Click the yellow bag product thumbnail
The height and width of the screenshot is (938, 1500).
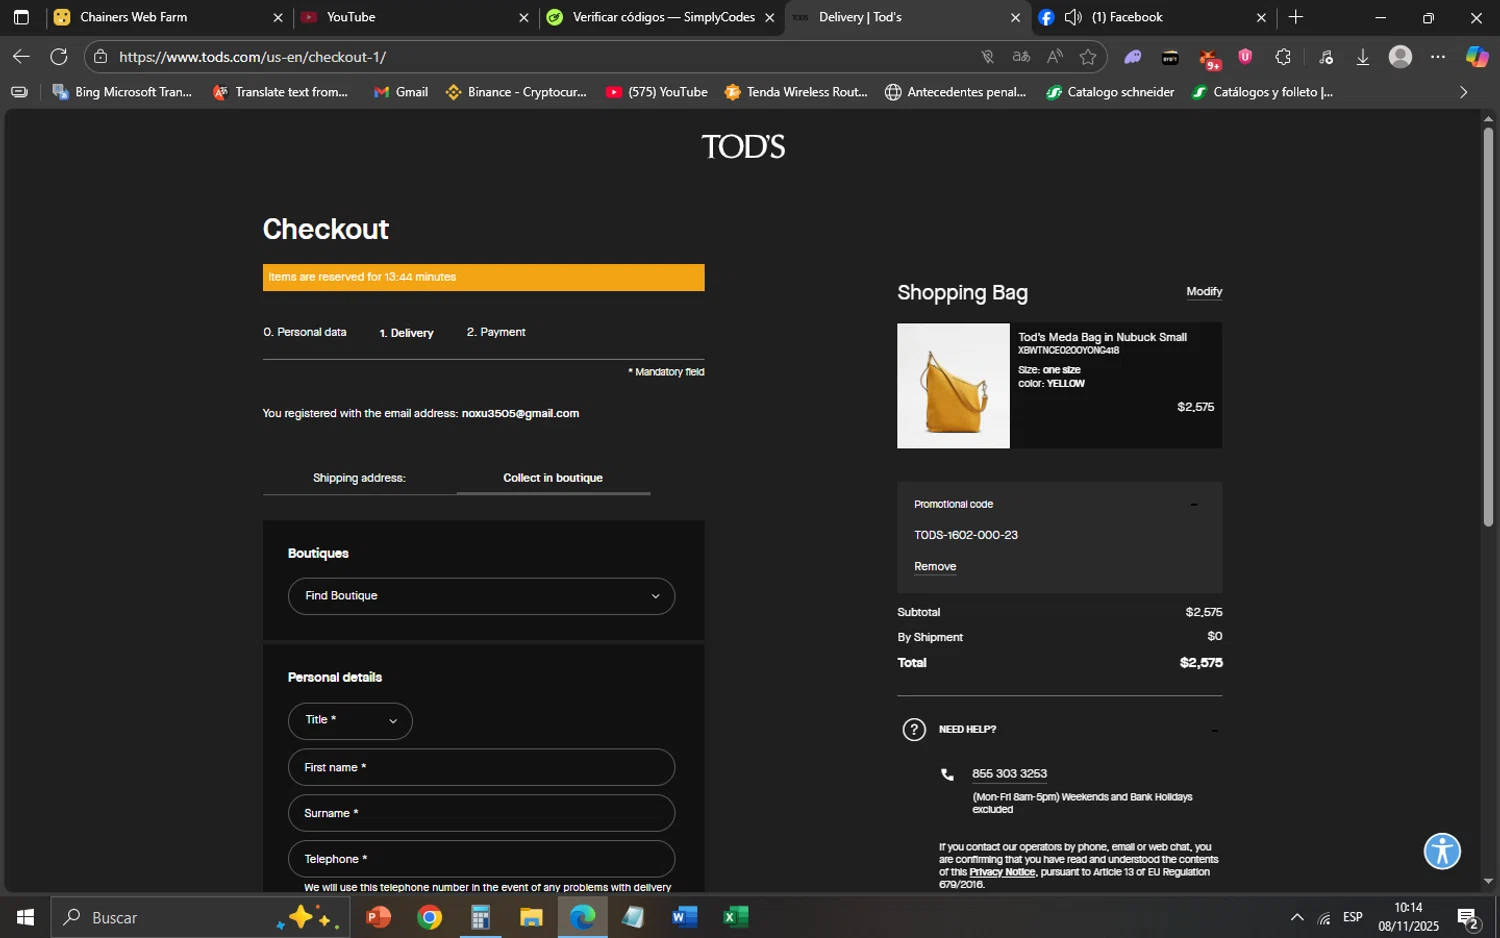[953, 386]
